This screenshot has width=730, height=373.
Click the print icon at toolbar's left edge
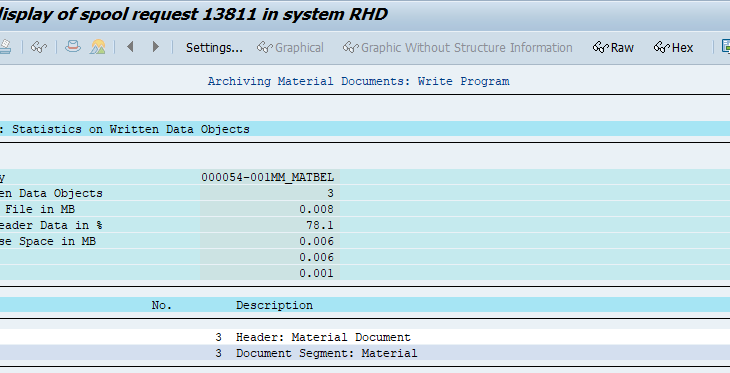5,47
